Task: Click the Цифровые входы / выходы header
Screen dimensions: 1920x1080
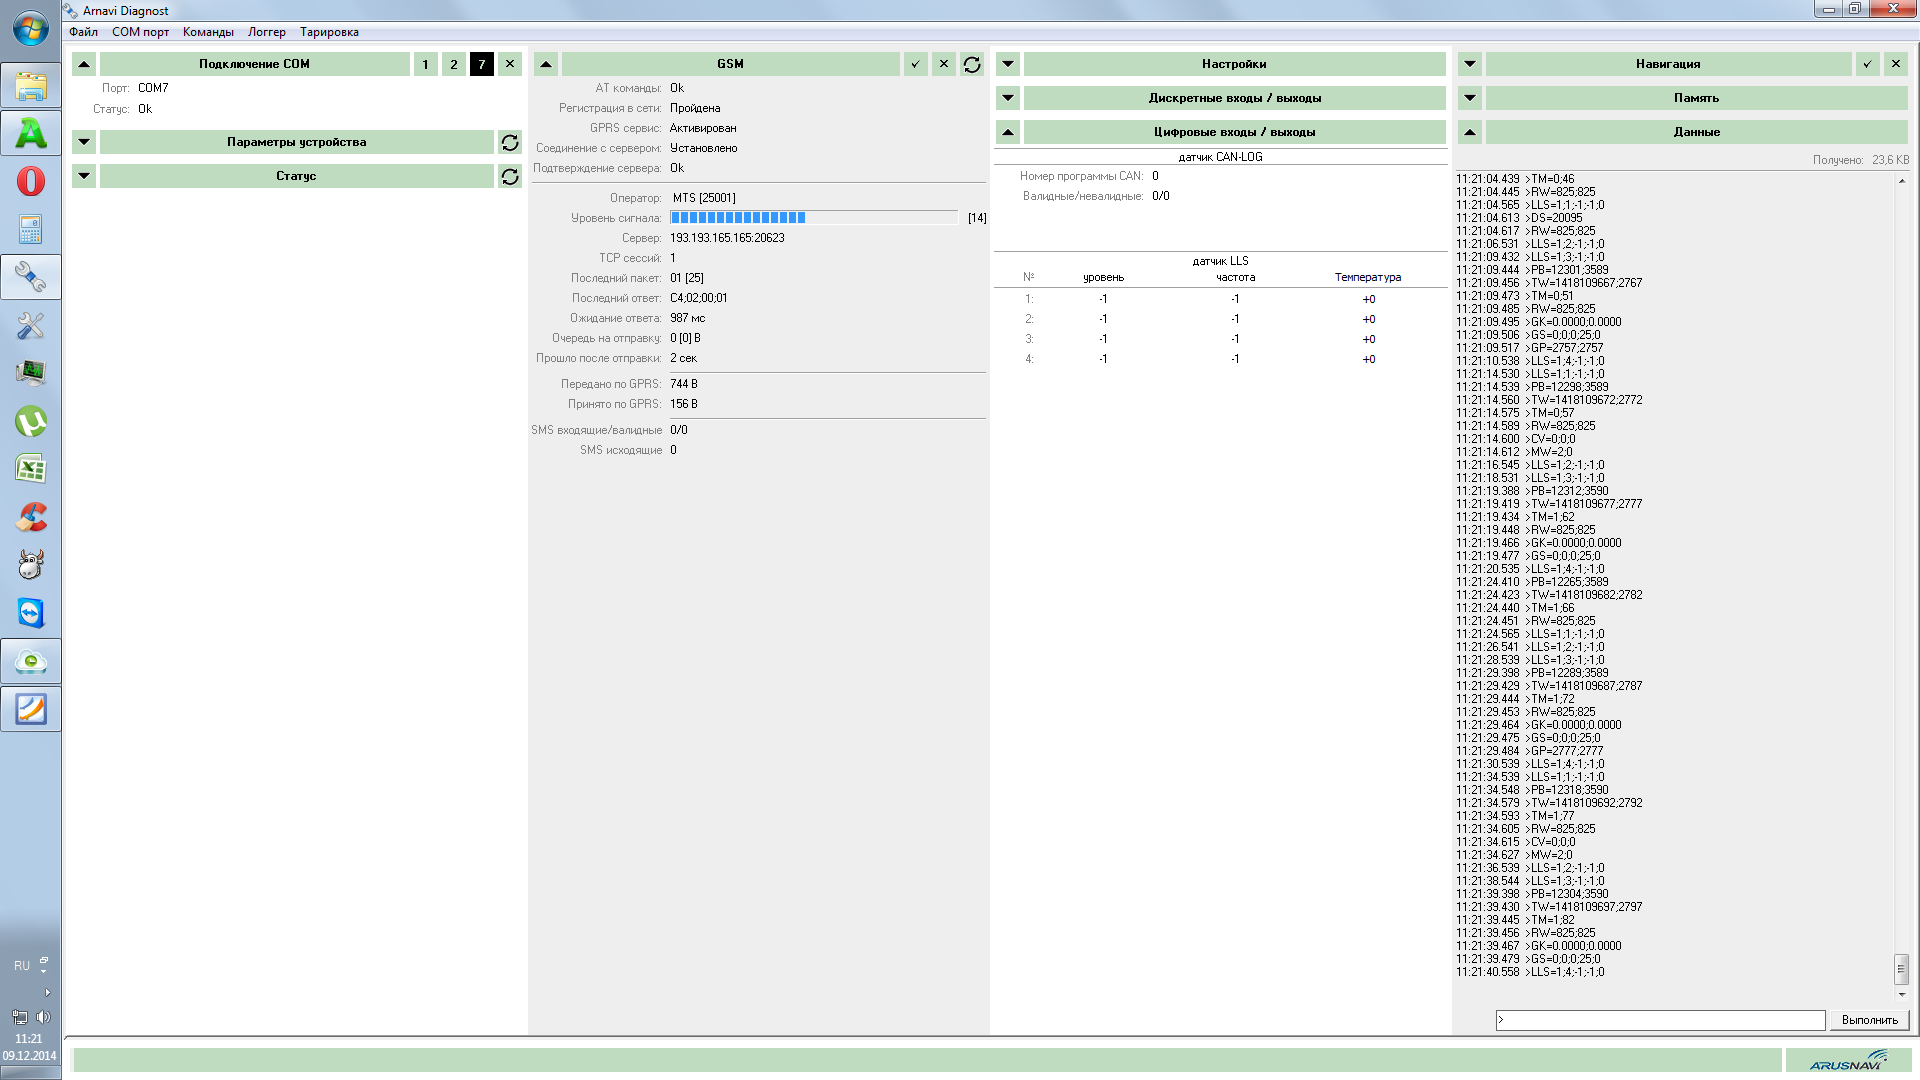Action: tap(1234, 132)
